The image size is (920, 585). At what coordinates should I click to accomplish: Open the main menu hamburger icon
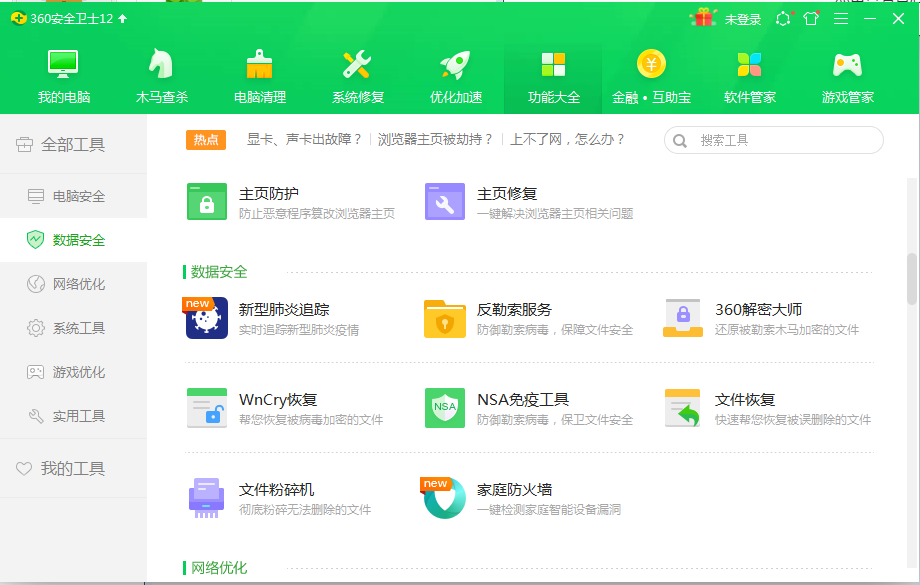tap(841, 19)
